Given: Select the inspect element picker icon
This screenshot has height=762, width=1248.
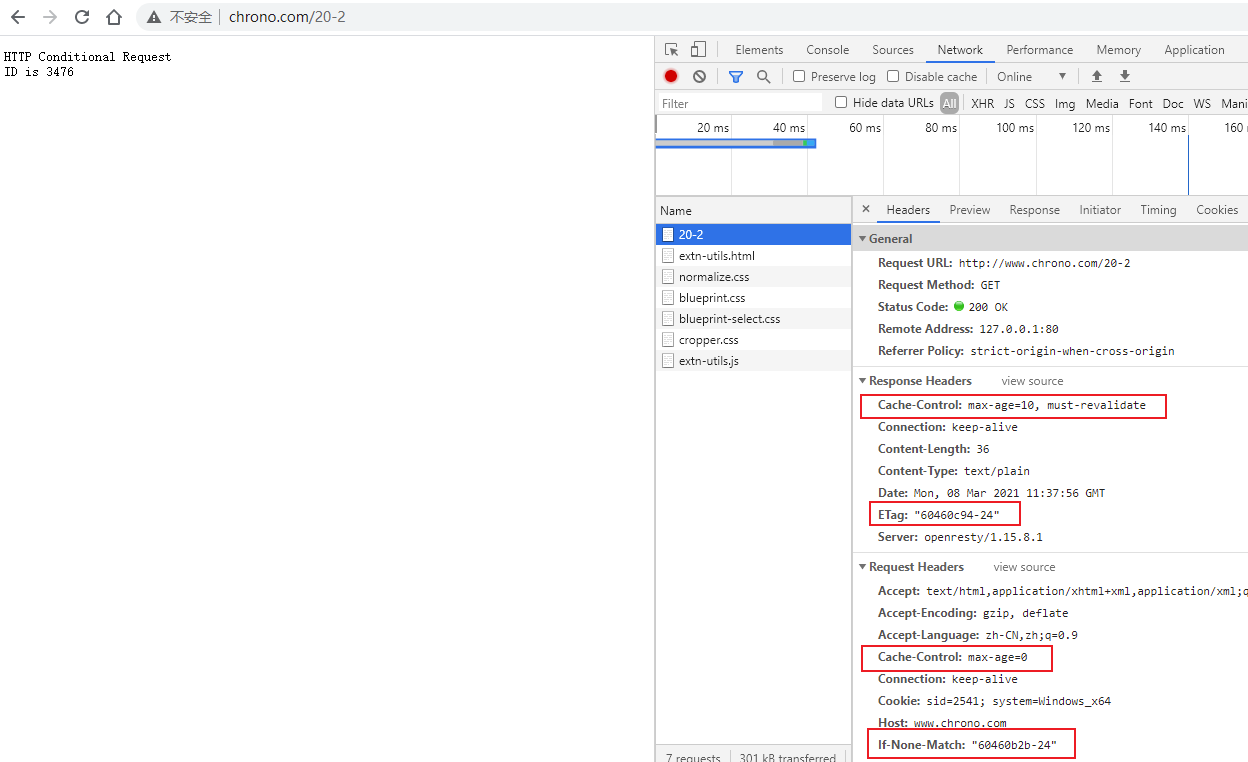Looking at the screenshot, I should (x=672, y=50).
